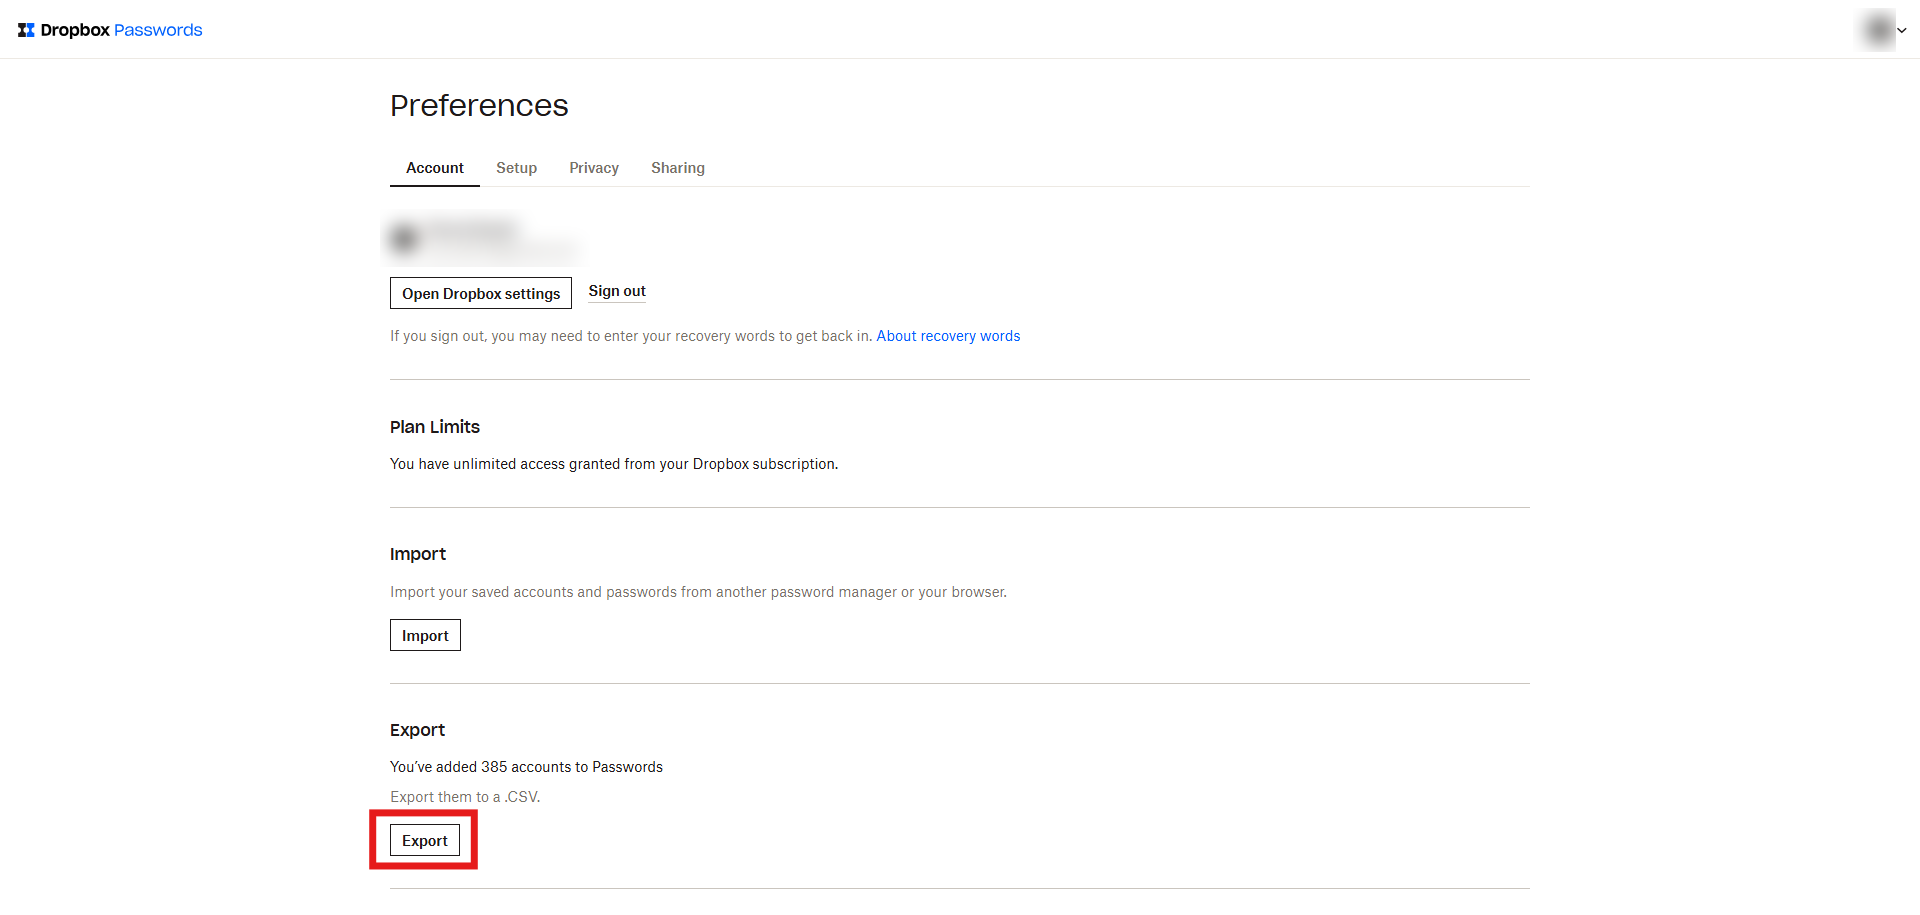Switch to the Account tab
This screenshot has height=915, width=1920.
434,168
